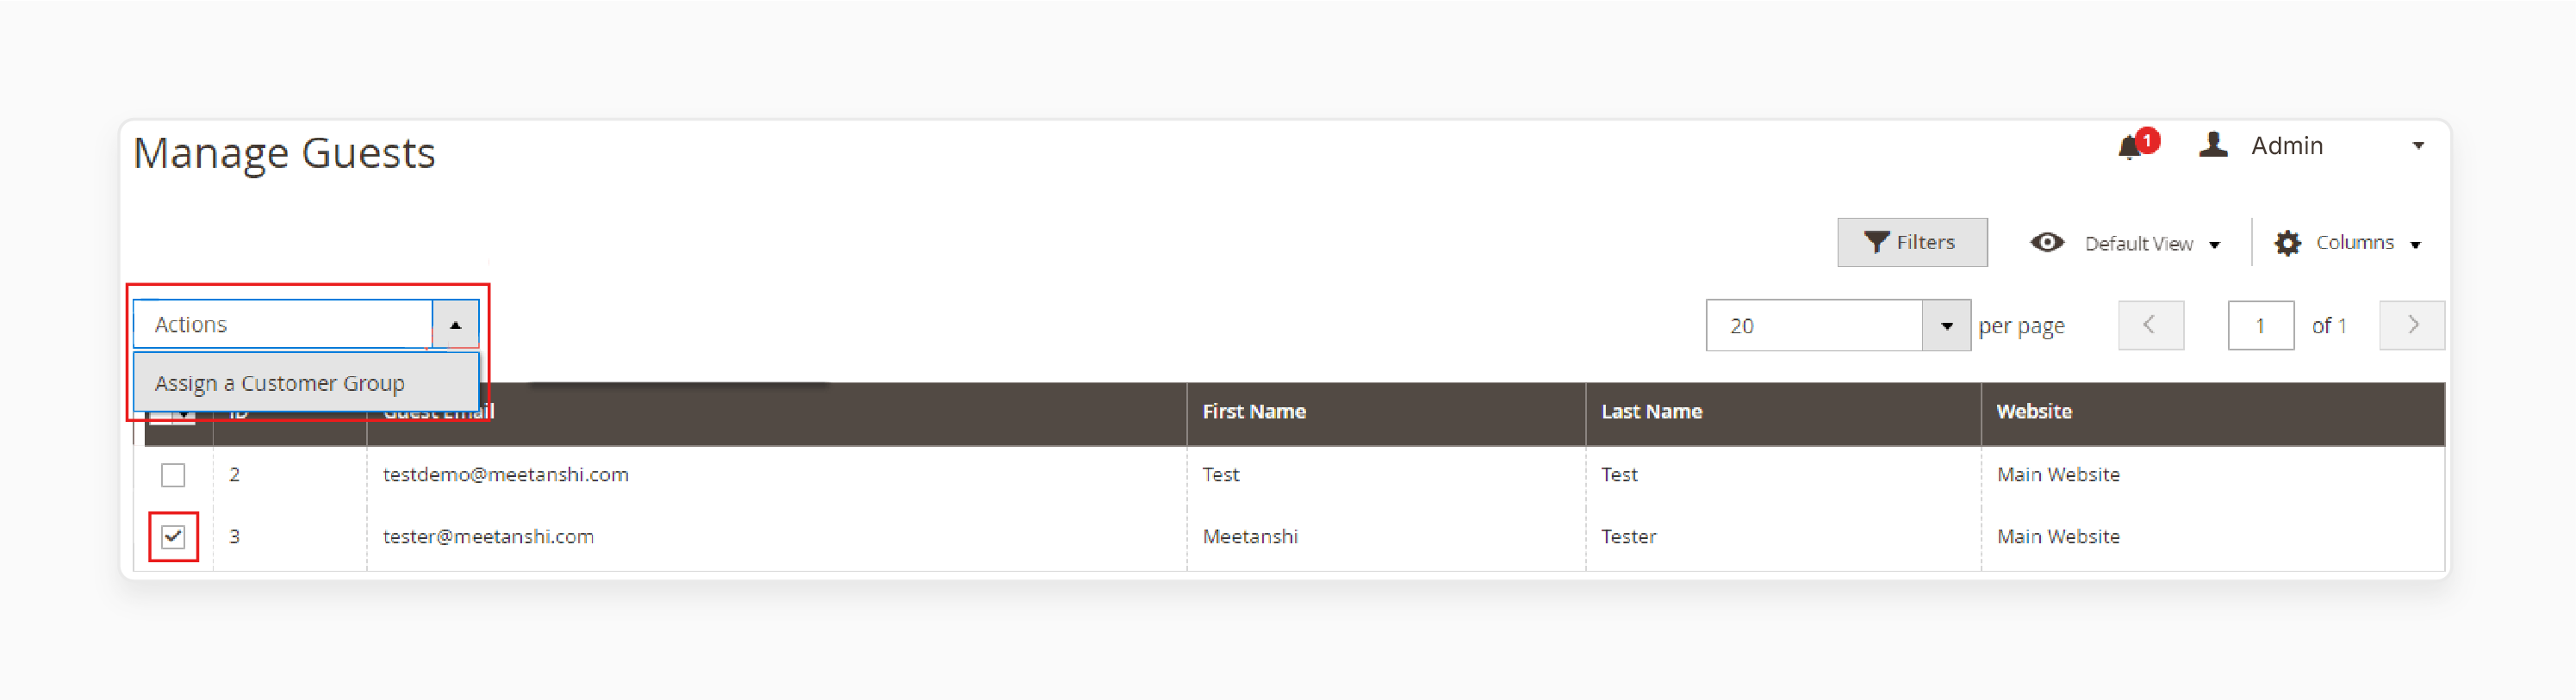Sort by Last Name column header
Screen dimensions: 2576x700
1652,411
